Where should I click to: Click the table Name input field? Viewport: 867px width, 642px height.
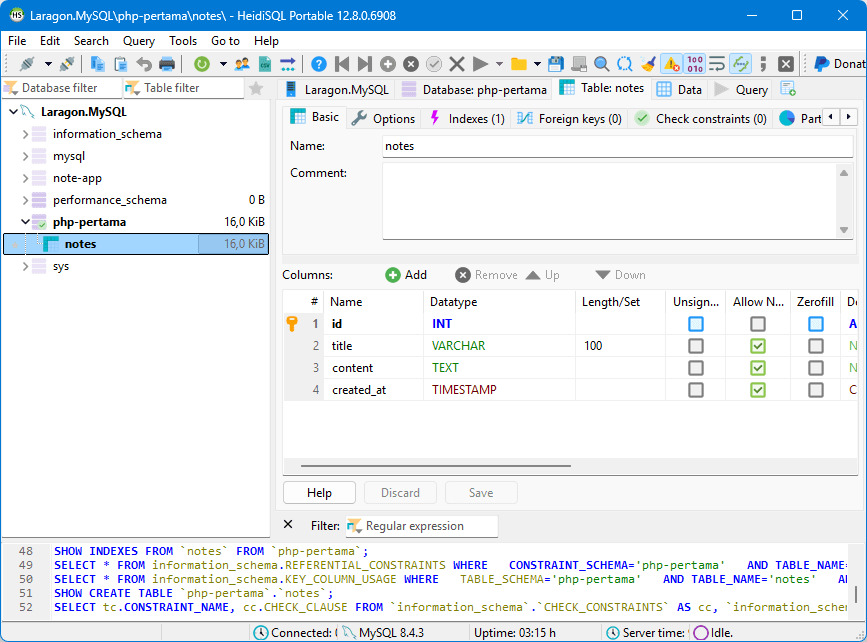click(x=617, y=146)
